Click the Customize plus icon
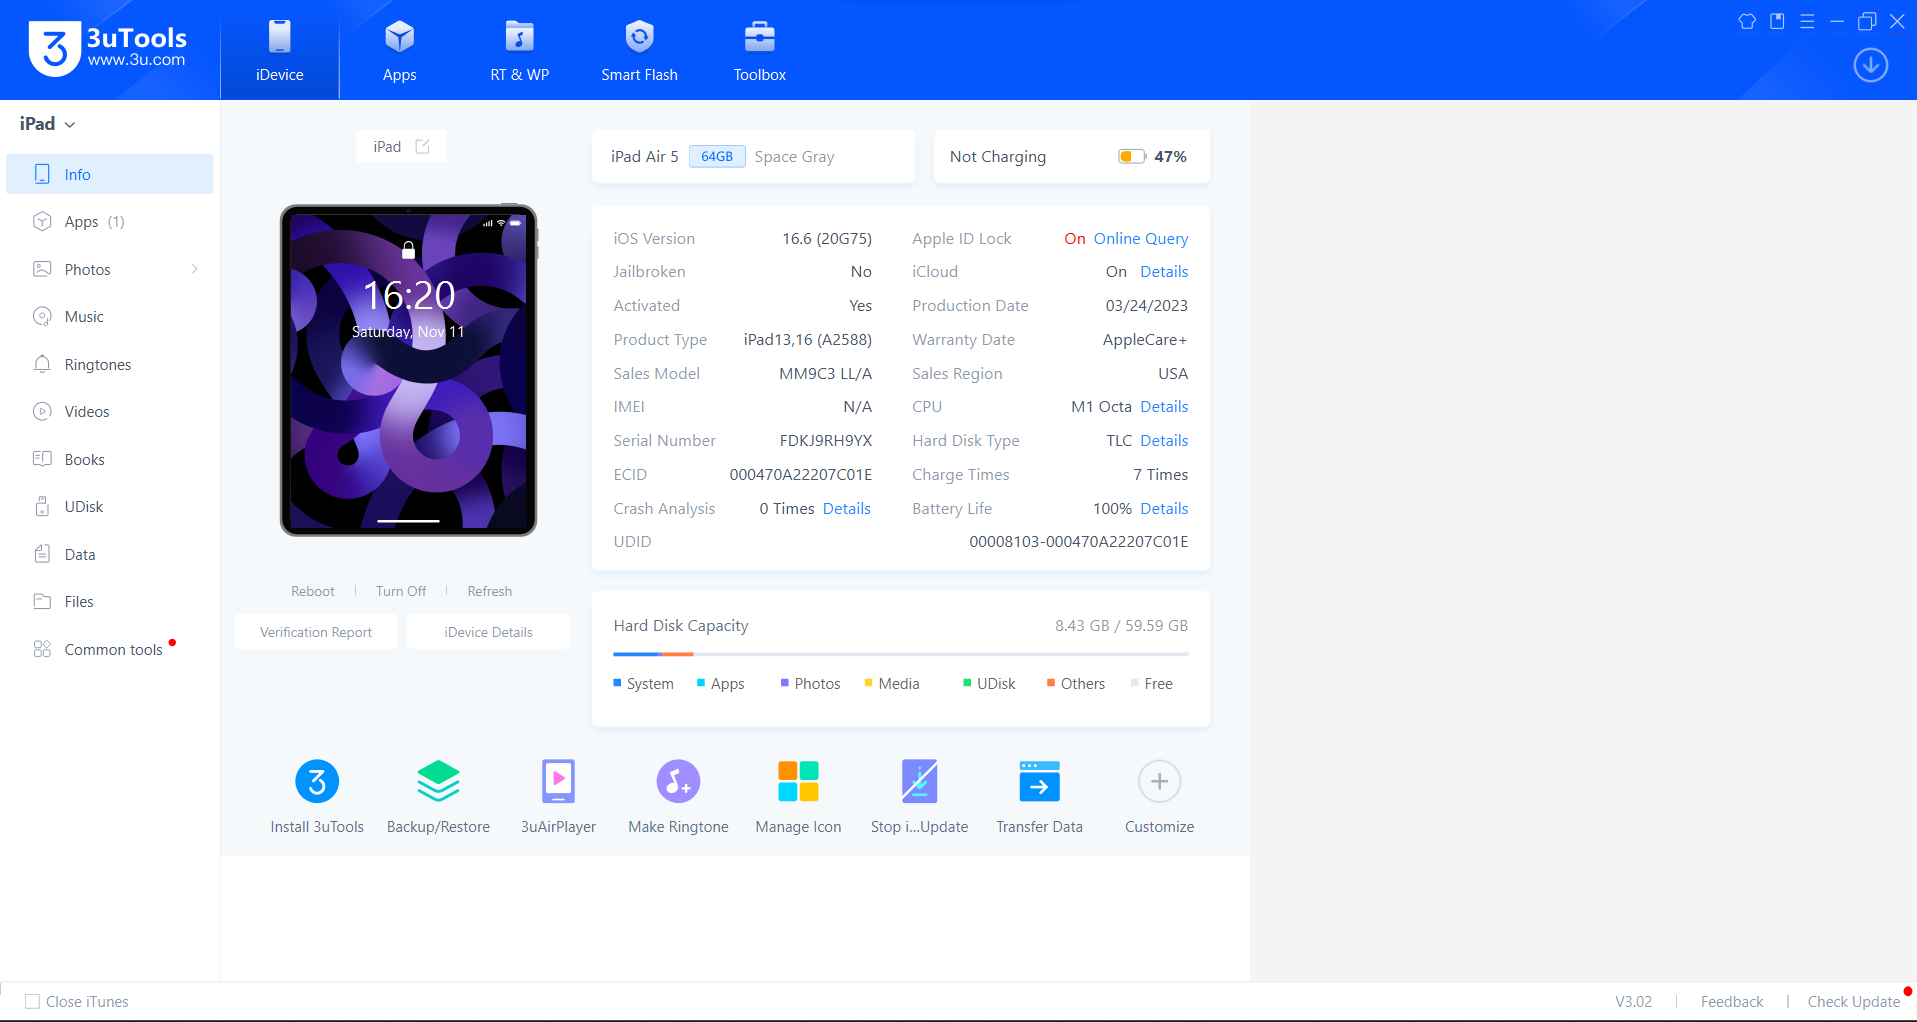 [1159, 782]
